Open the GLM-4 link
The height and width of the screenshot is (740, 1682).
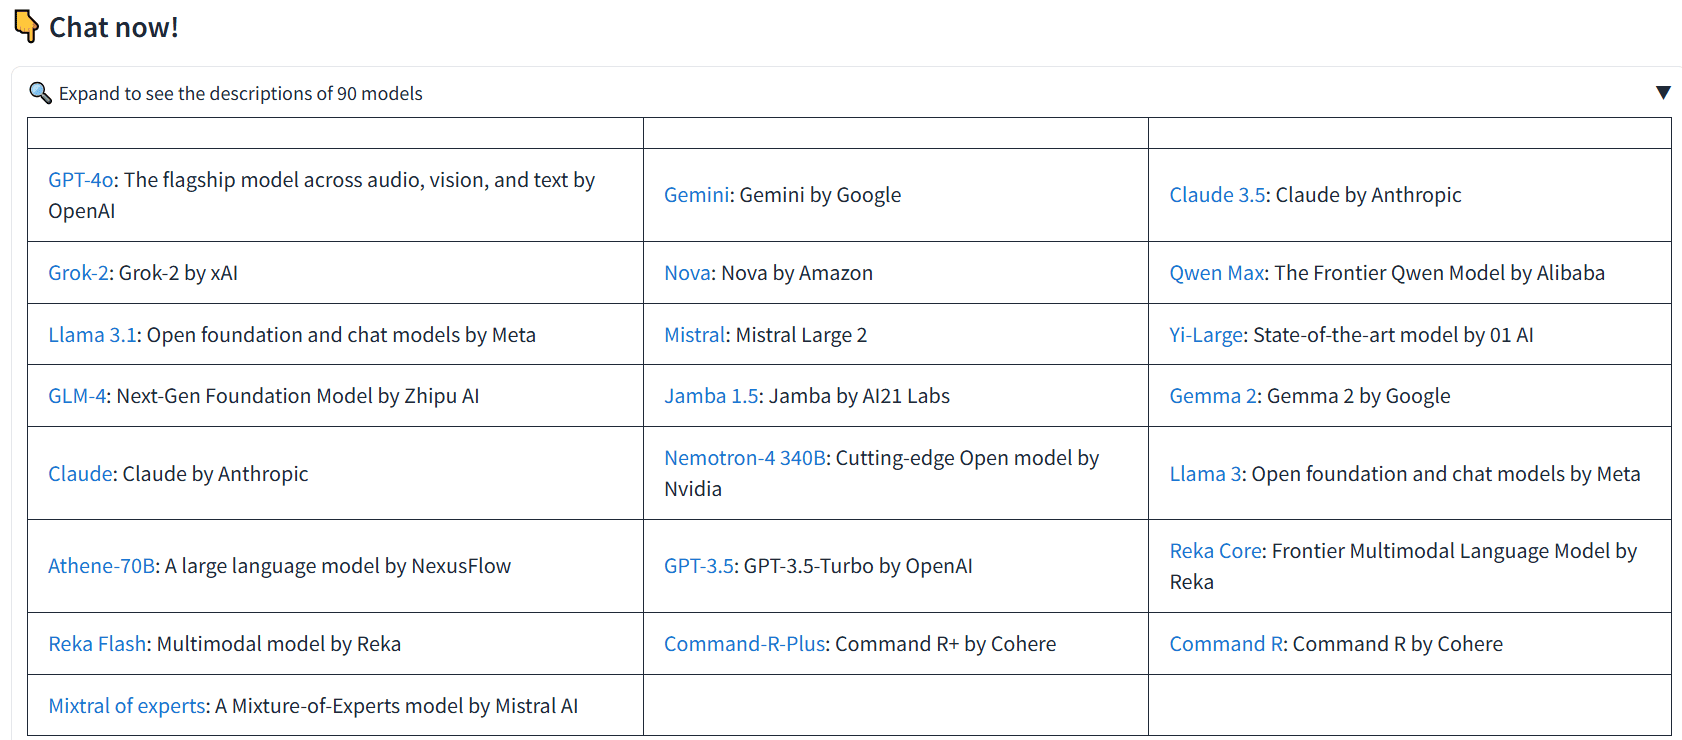pyautogui.click(x=77, y=396)
